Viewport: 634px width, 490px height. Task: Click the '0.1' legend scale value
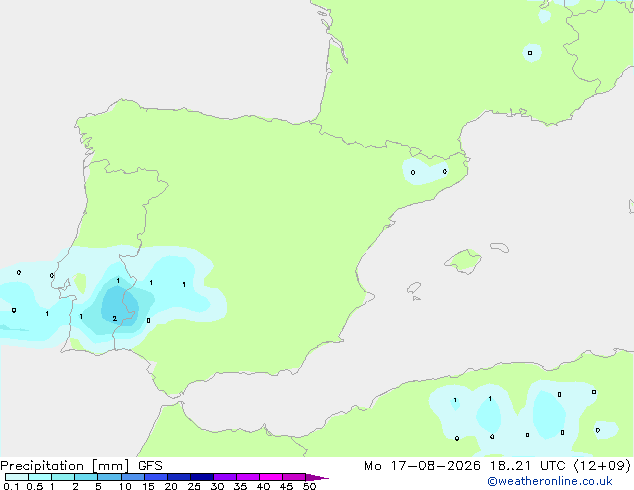(x=11, y=486)
